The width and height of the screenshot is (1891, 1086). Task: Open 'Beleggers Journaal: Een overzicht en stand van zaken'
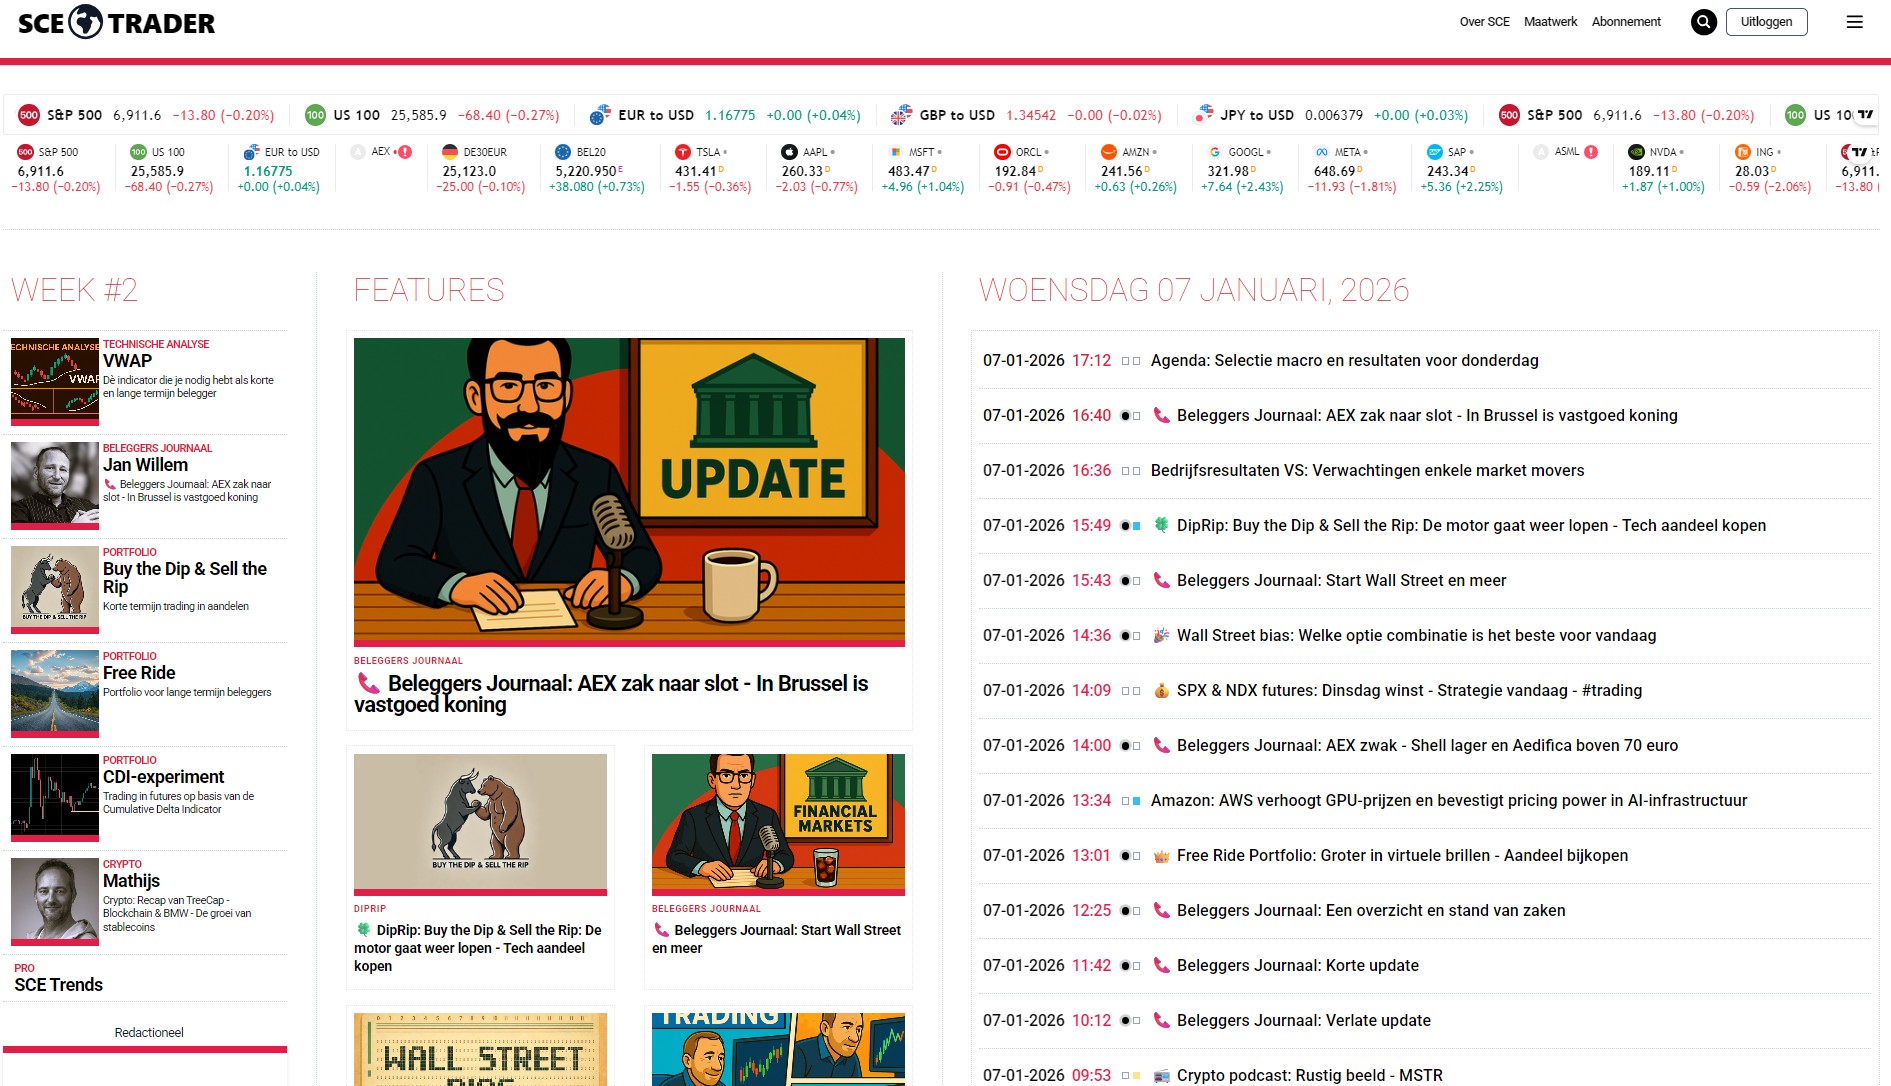1371,910
